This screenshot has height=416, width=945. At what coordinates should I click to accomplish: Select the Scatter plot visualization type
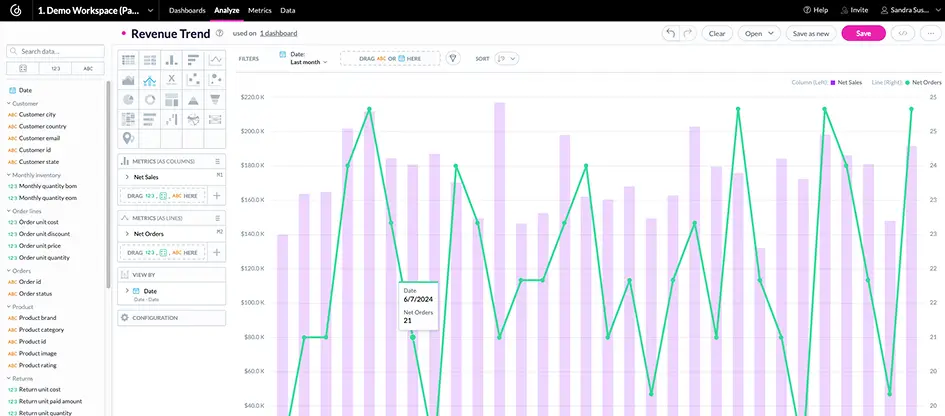coord(193,80)
